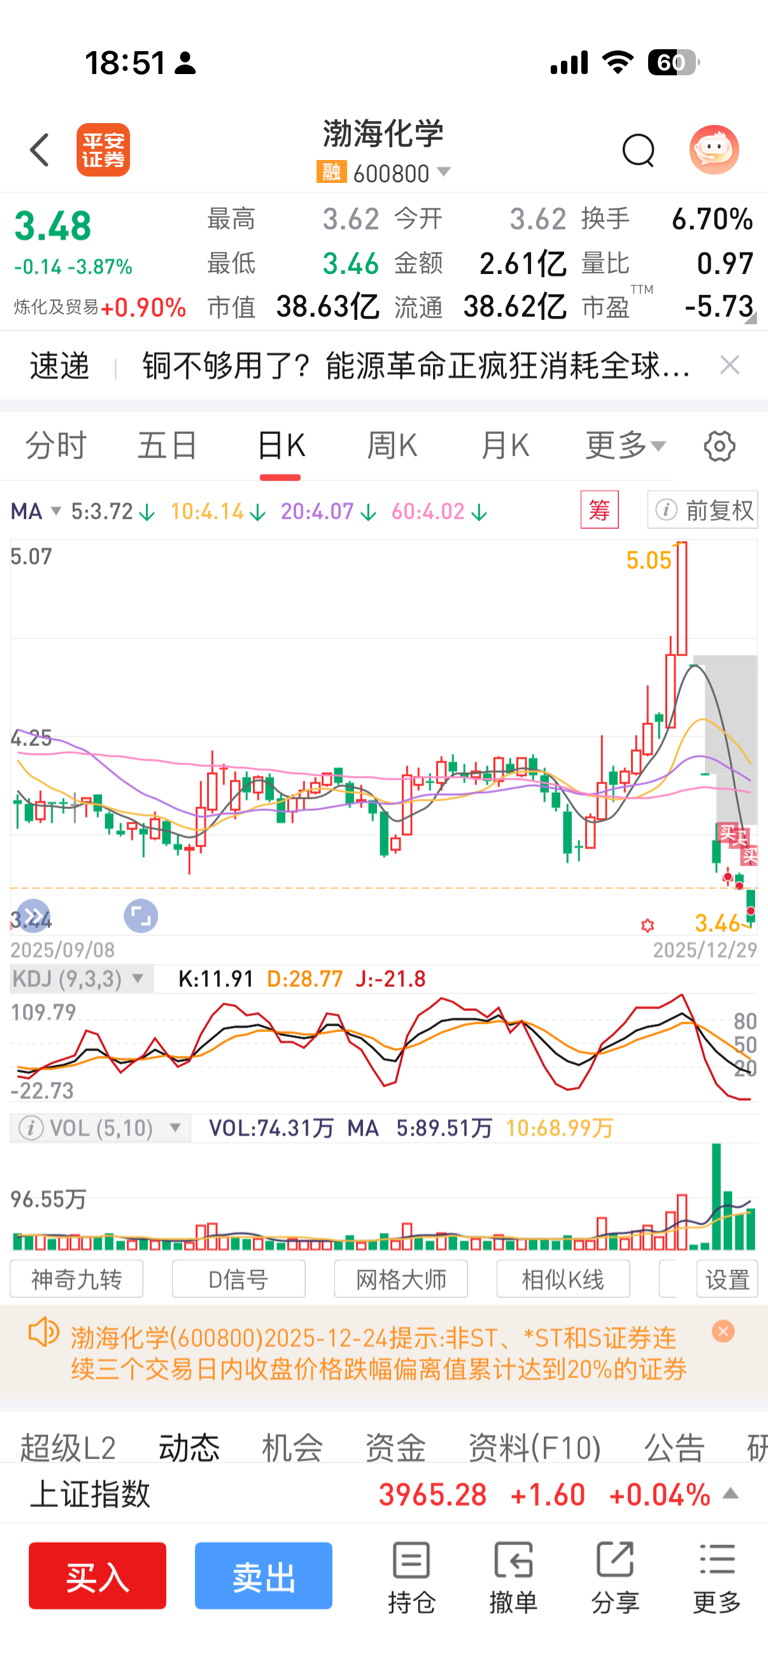Tap the 前复权 info circle icon
The width and height of the screenshot is (768, 1670).
coord(665,510)
